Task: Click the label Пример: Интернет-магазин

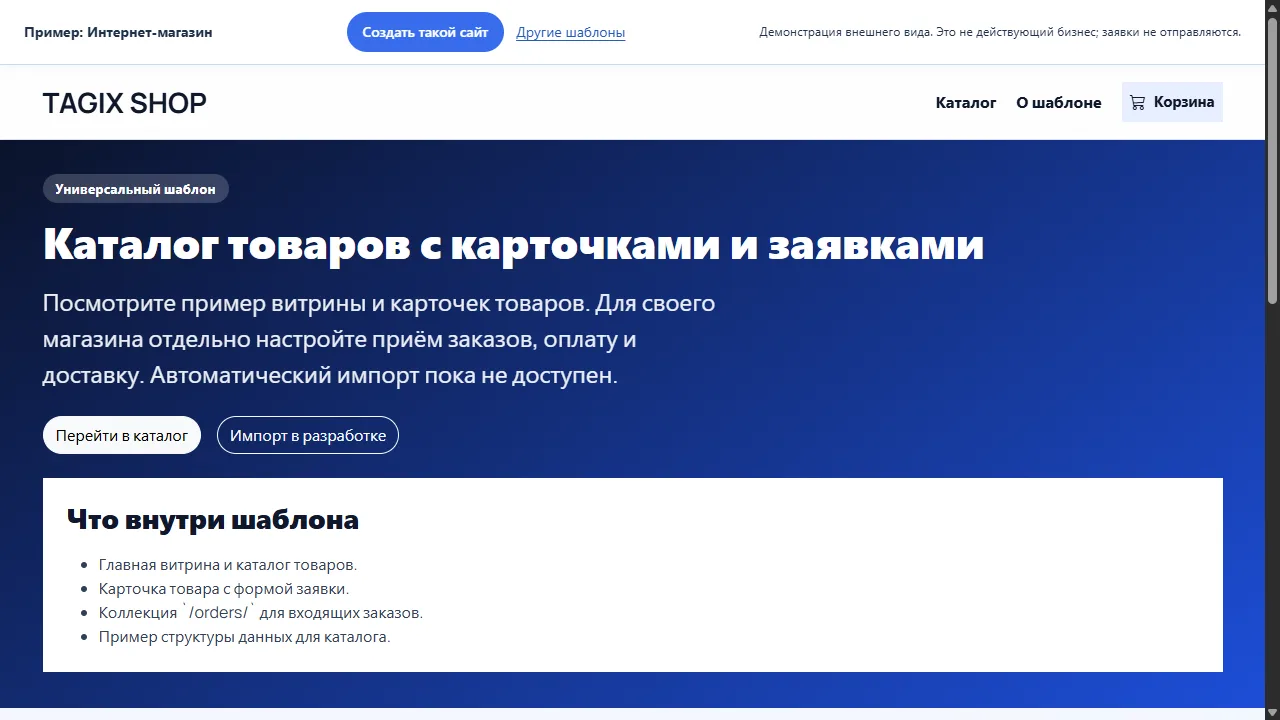Action: coord(118,32)
